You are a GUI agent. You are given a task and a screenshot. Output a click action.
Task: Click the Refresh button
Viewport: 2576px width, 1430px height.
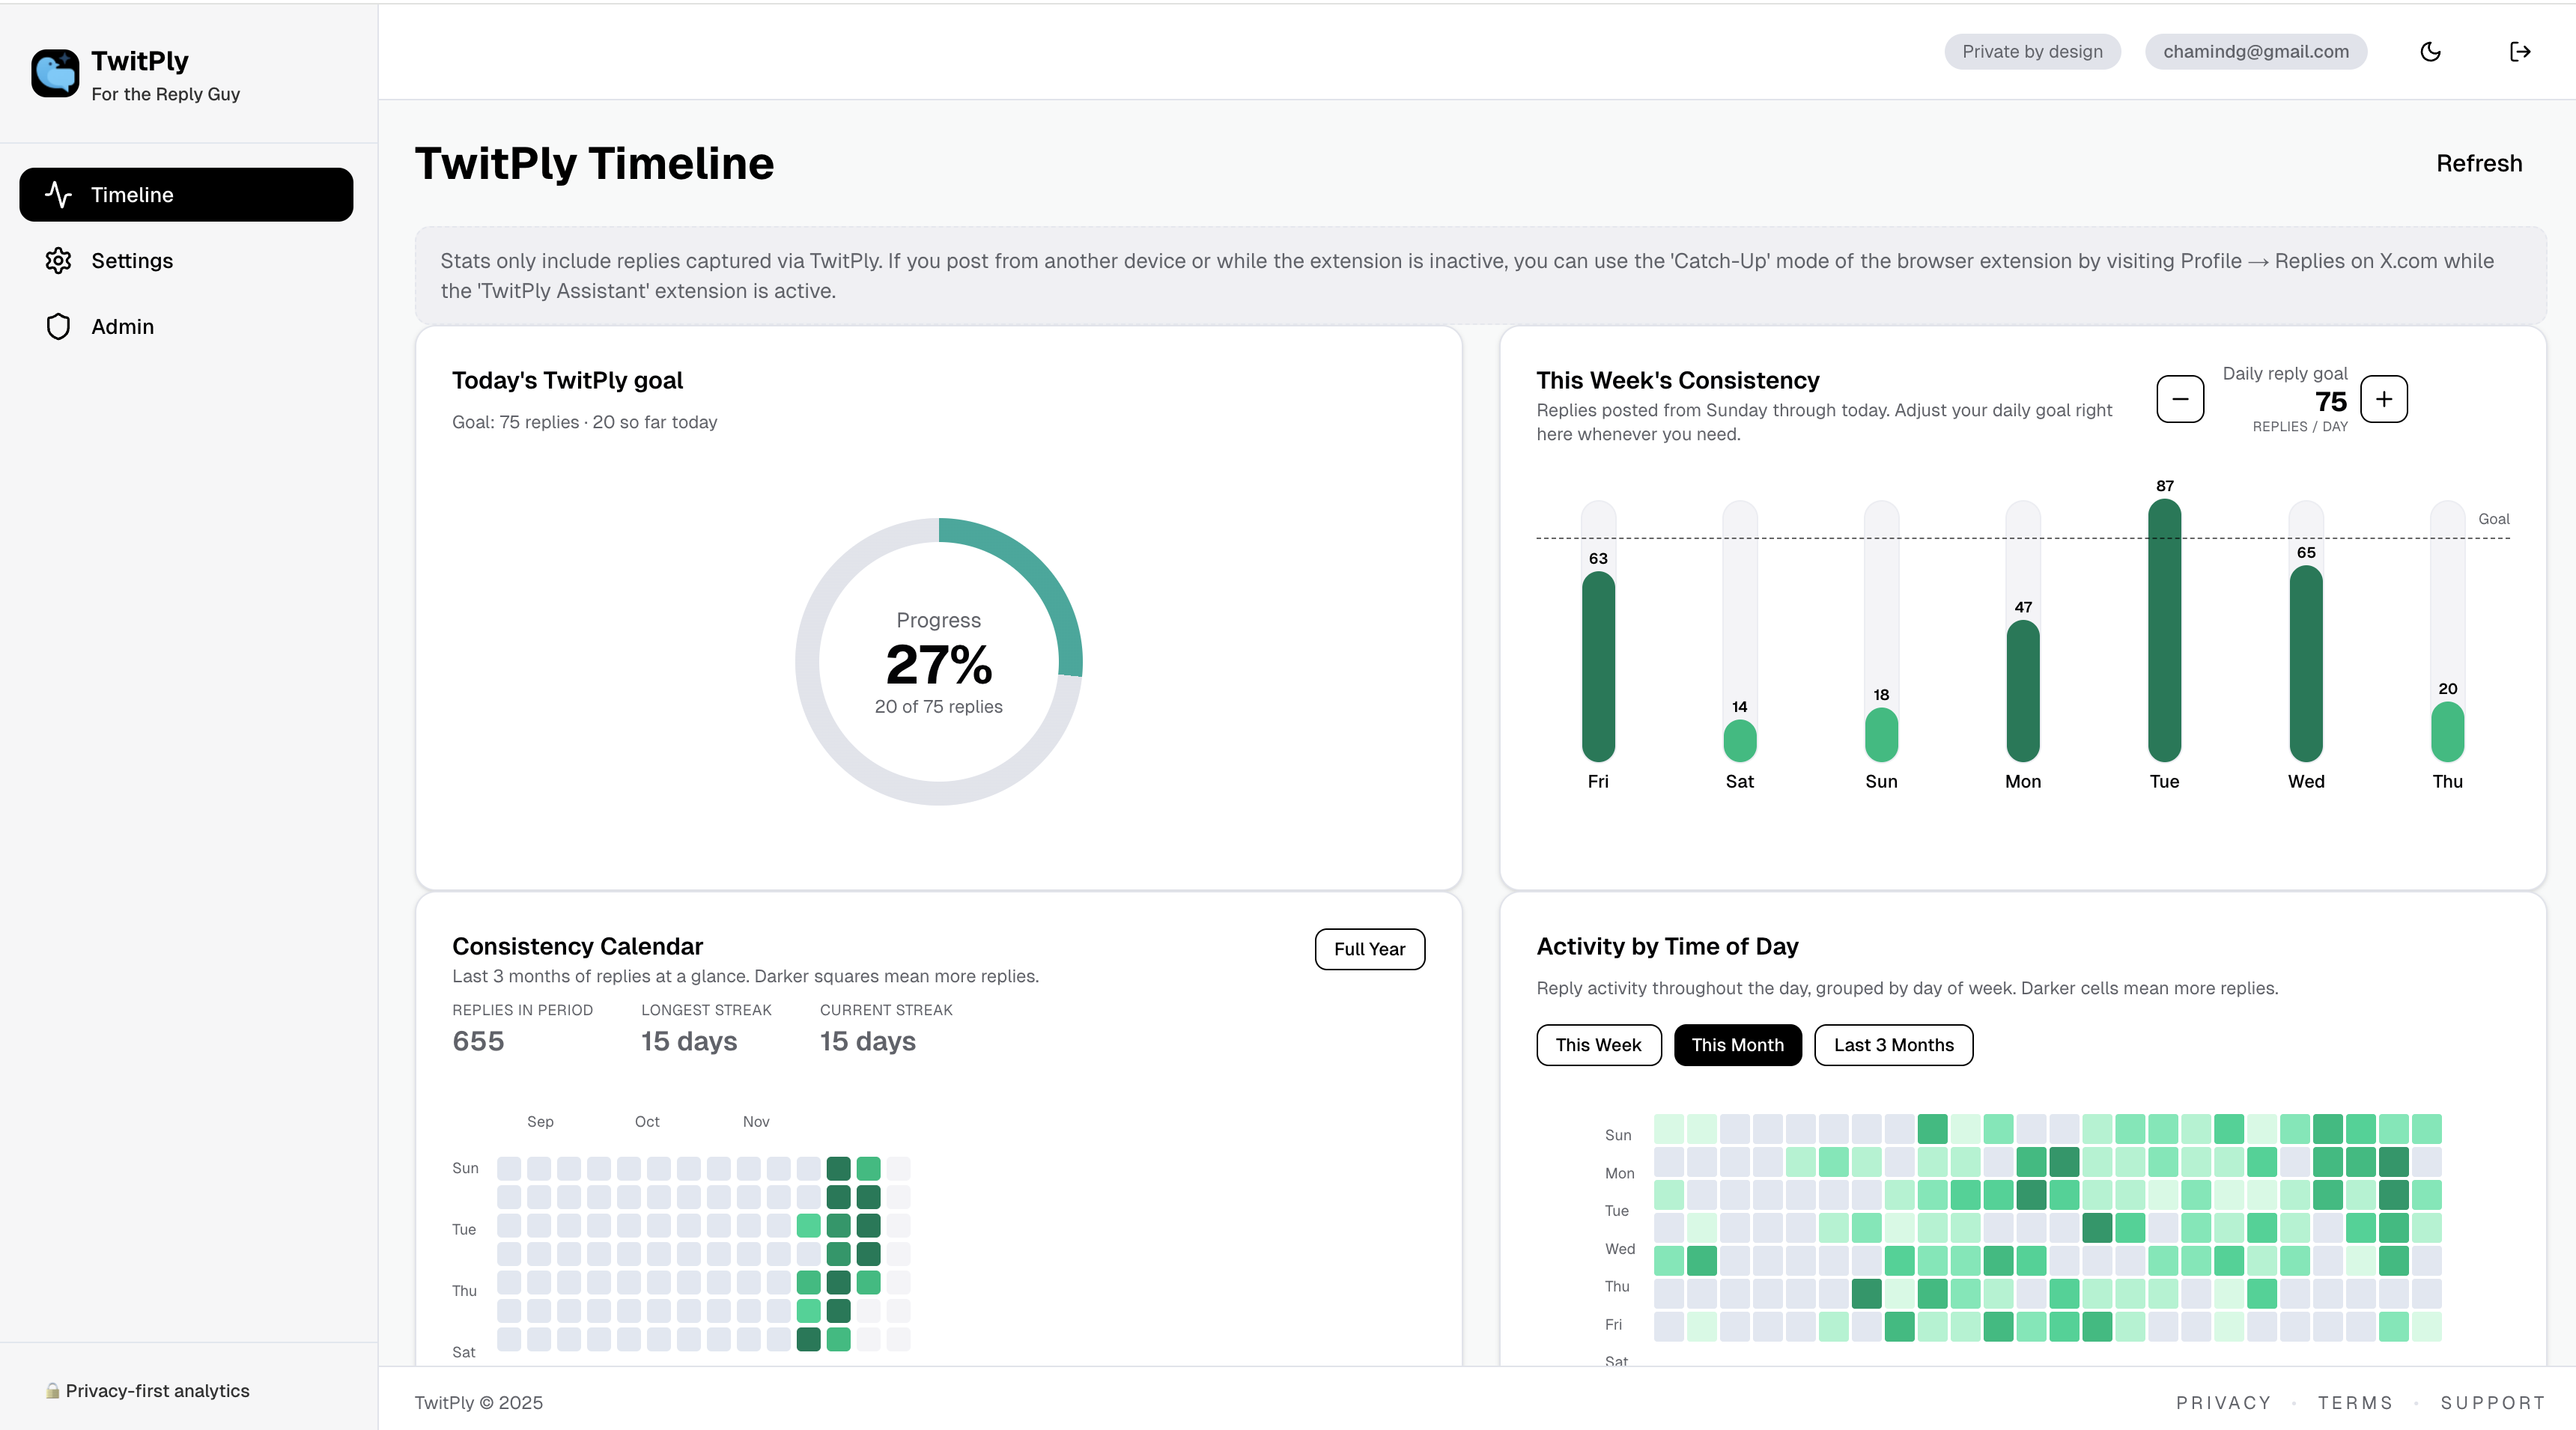pyautogui.click(x=2478, y=164)
